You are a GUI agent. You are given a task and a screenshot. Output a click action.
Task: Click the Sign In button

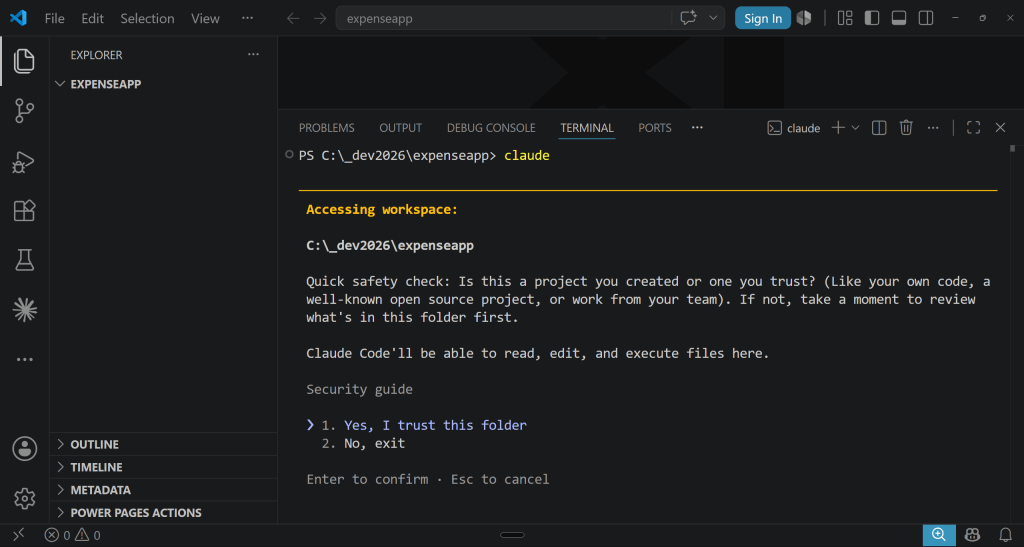coord(763,18)
